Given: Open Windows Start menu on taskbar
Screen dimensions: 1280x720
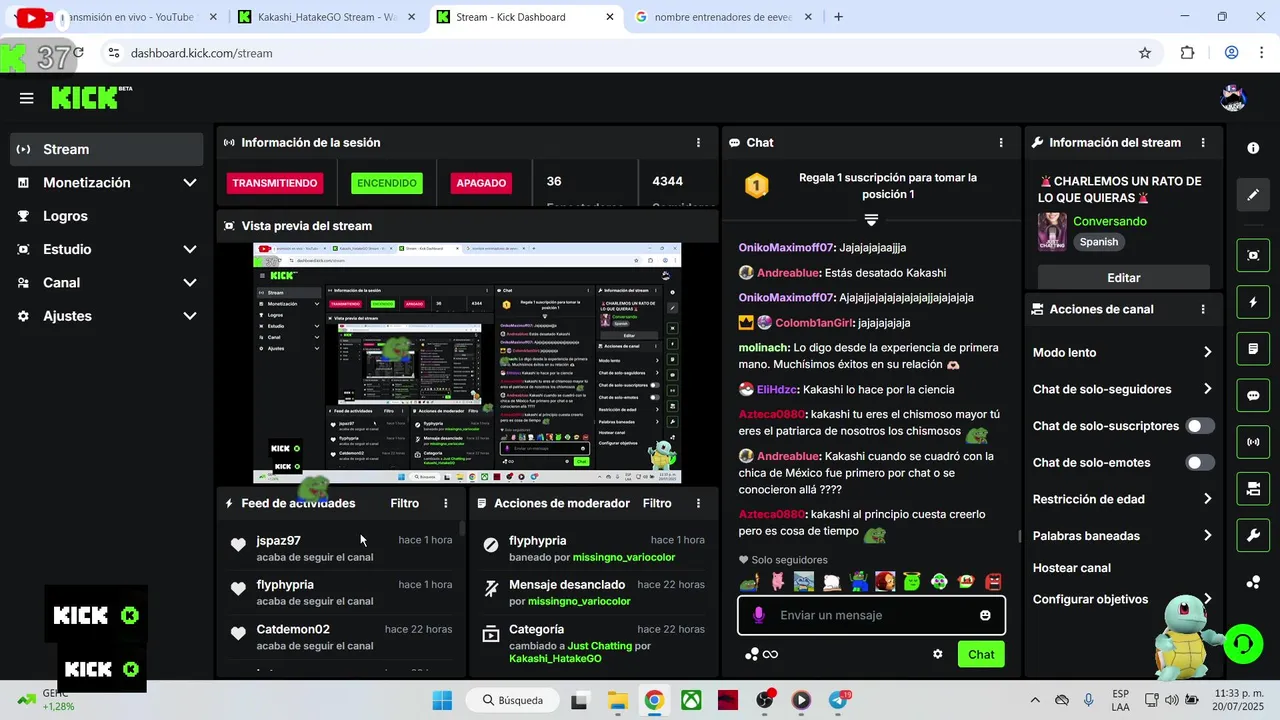Looking at the screenshot, I should pos(442,700).
